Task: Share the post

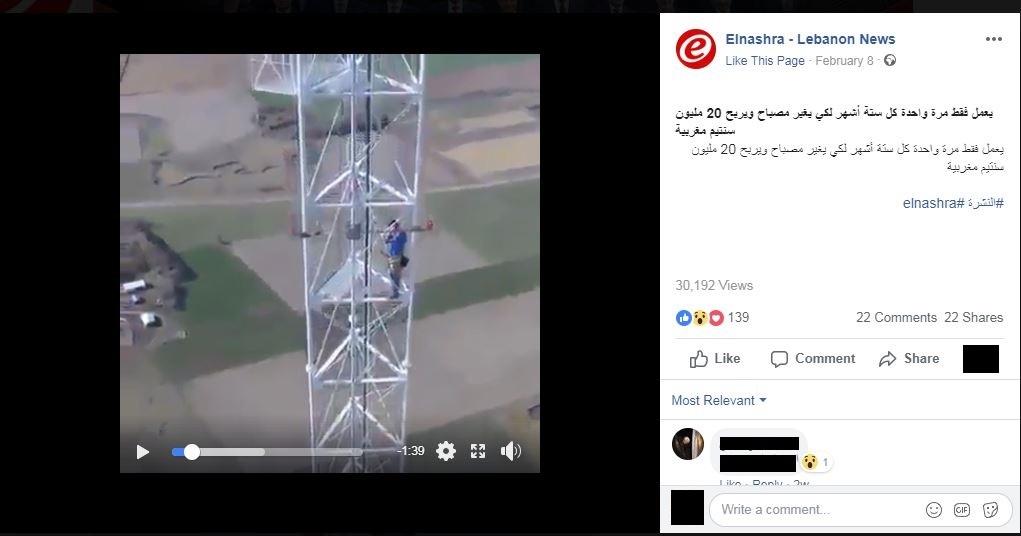Action: pos(909,359)
